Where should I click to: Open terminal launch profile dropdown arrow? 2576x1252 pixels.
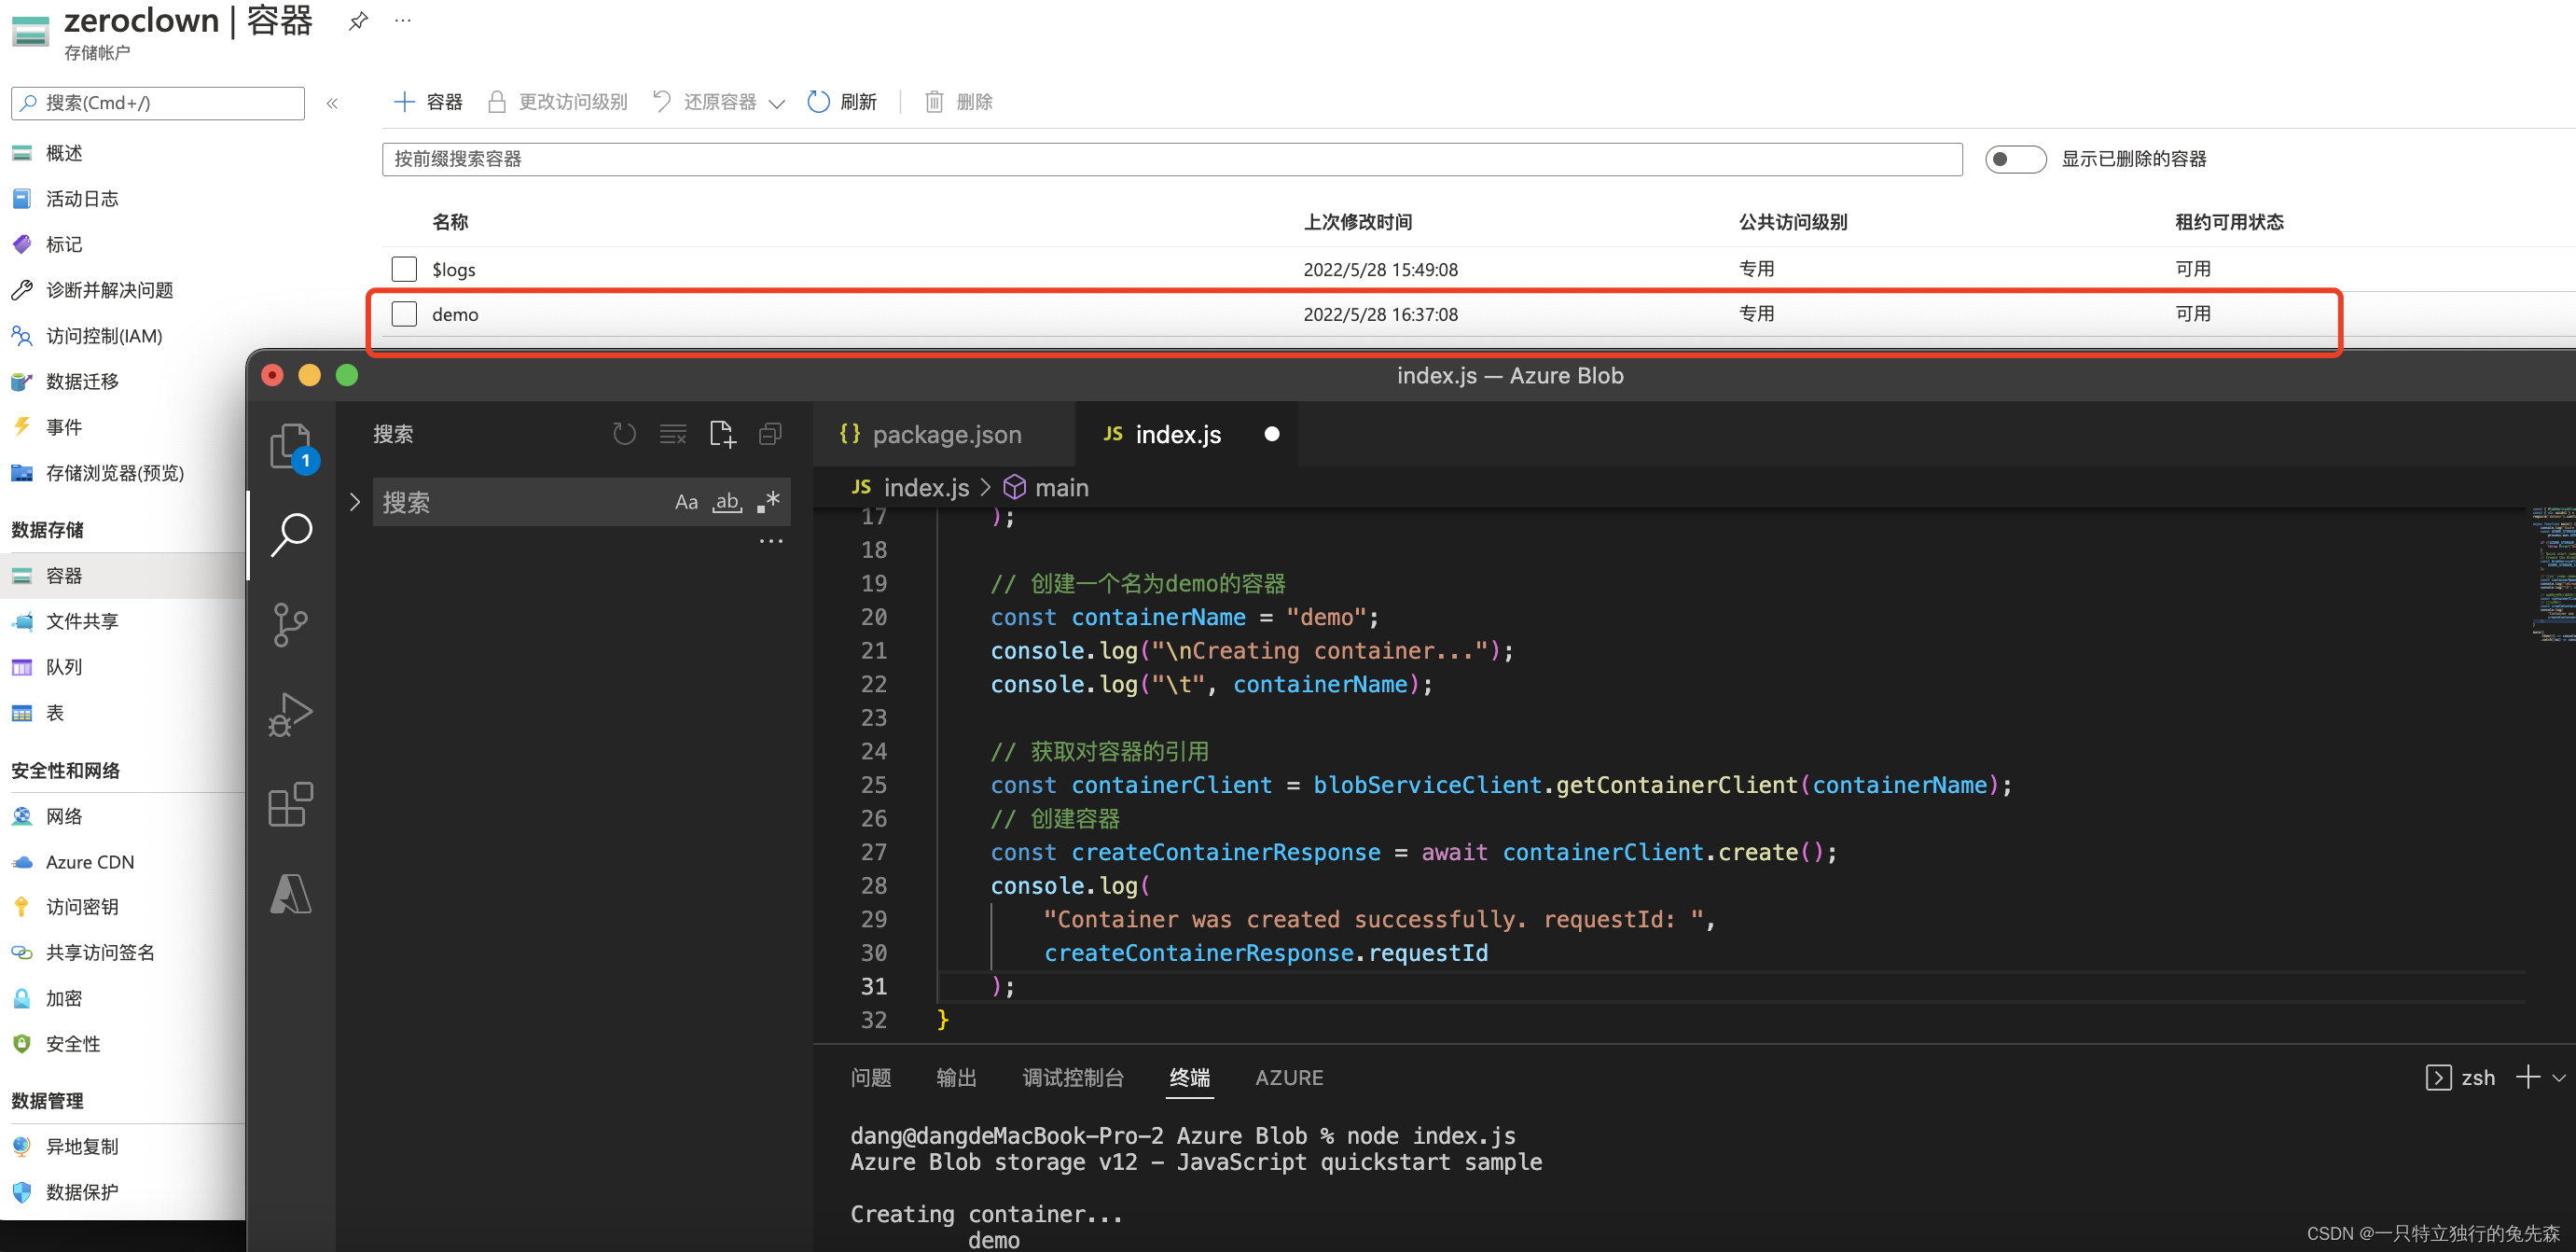click(2558, 1078)
